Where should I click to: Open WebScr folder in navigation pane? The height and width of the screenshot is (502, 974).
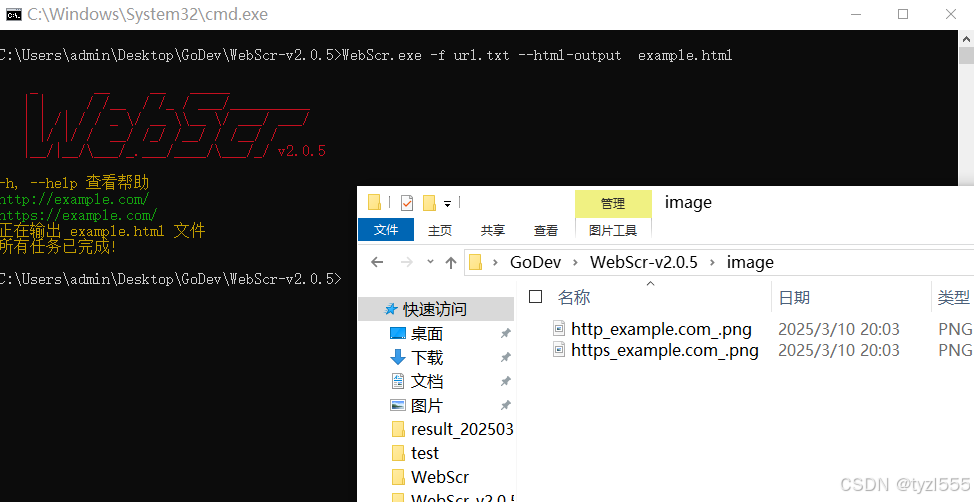pos(440,477)
